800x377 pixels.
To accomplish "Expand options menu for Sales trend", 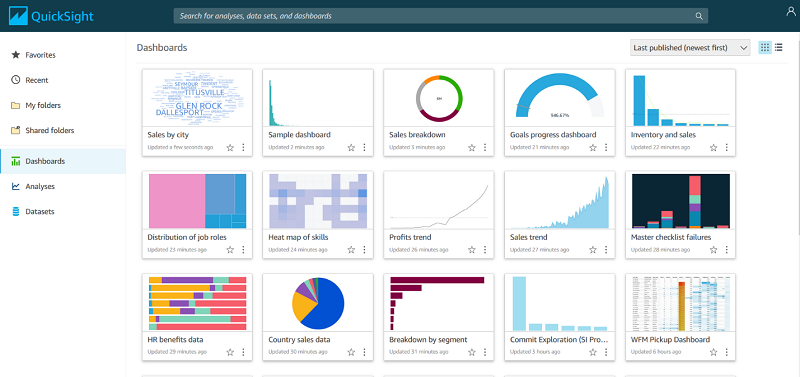I will click(606, 249).
